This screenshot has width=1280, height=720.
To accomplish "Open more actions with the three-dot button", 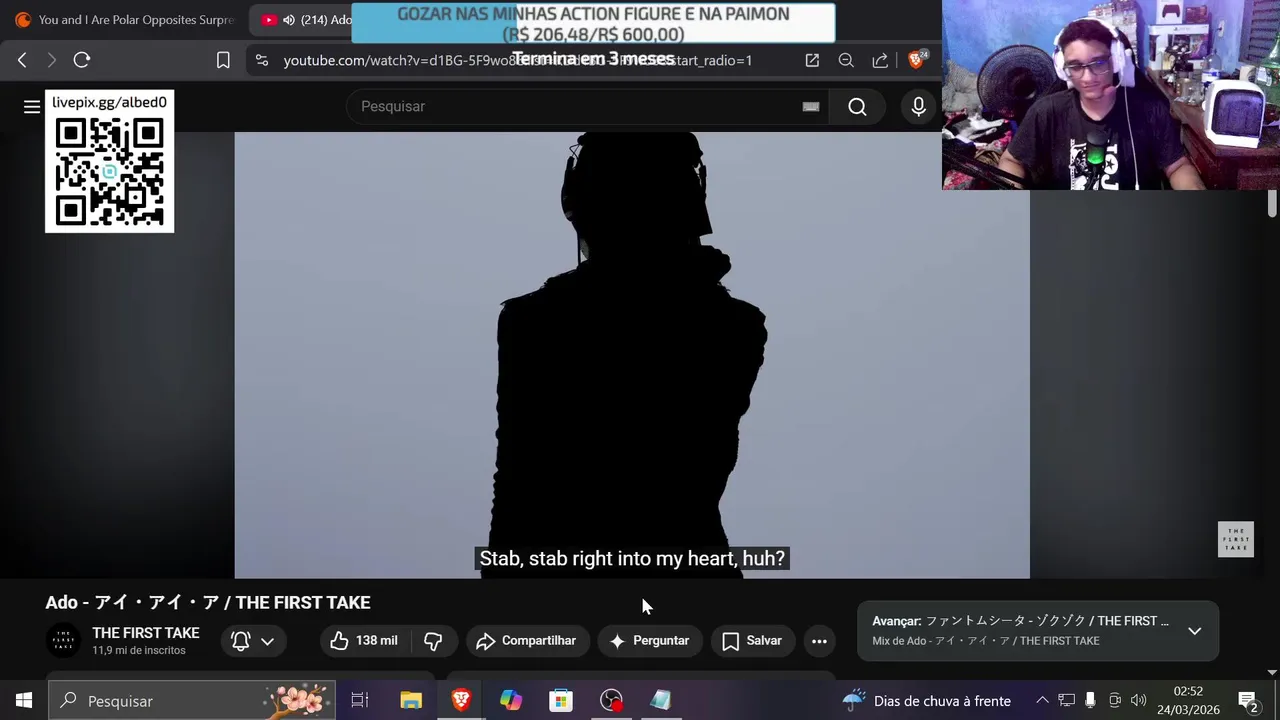I will [819, 641].
